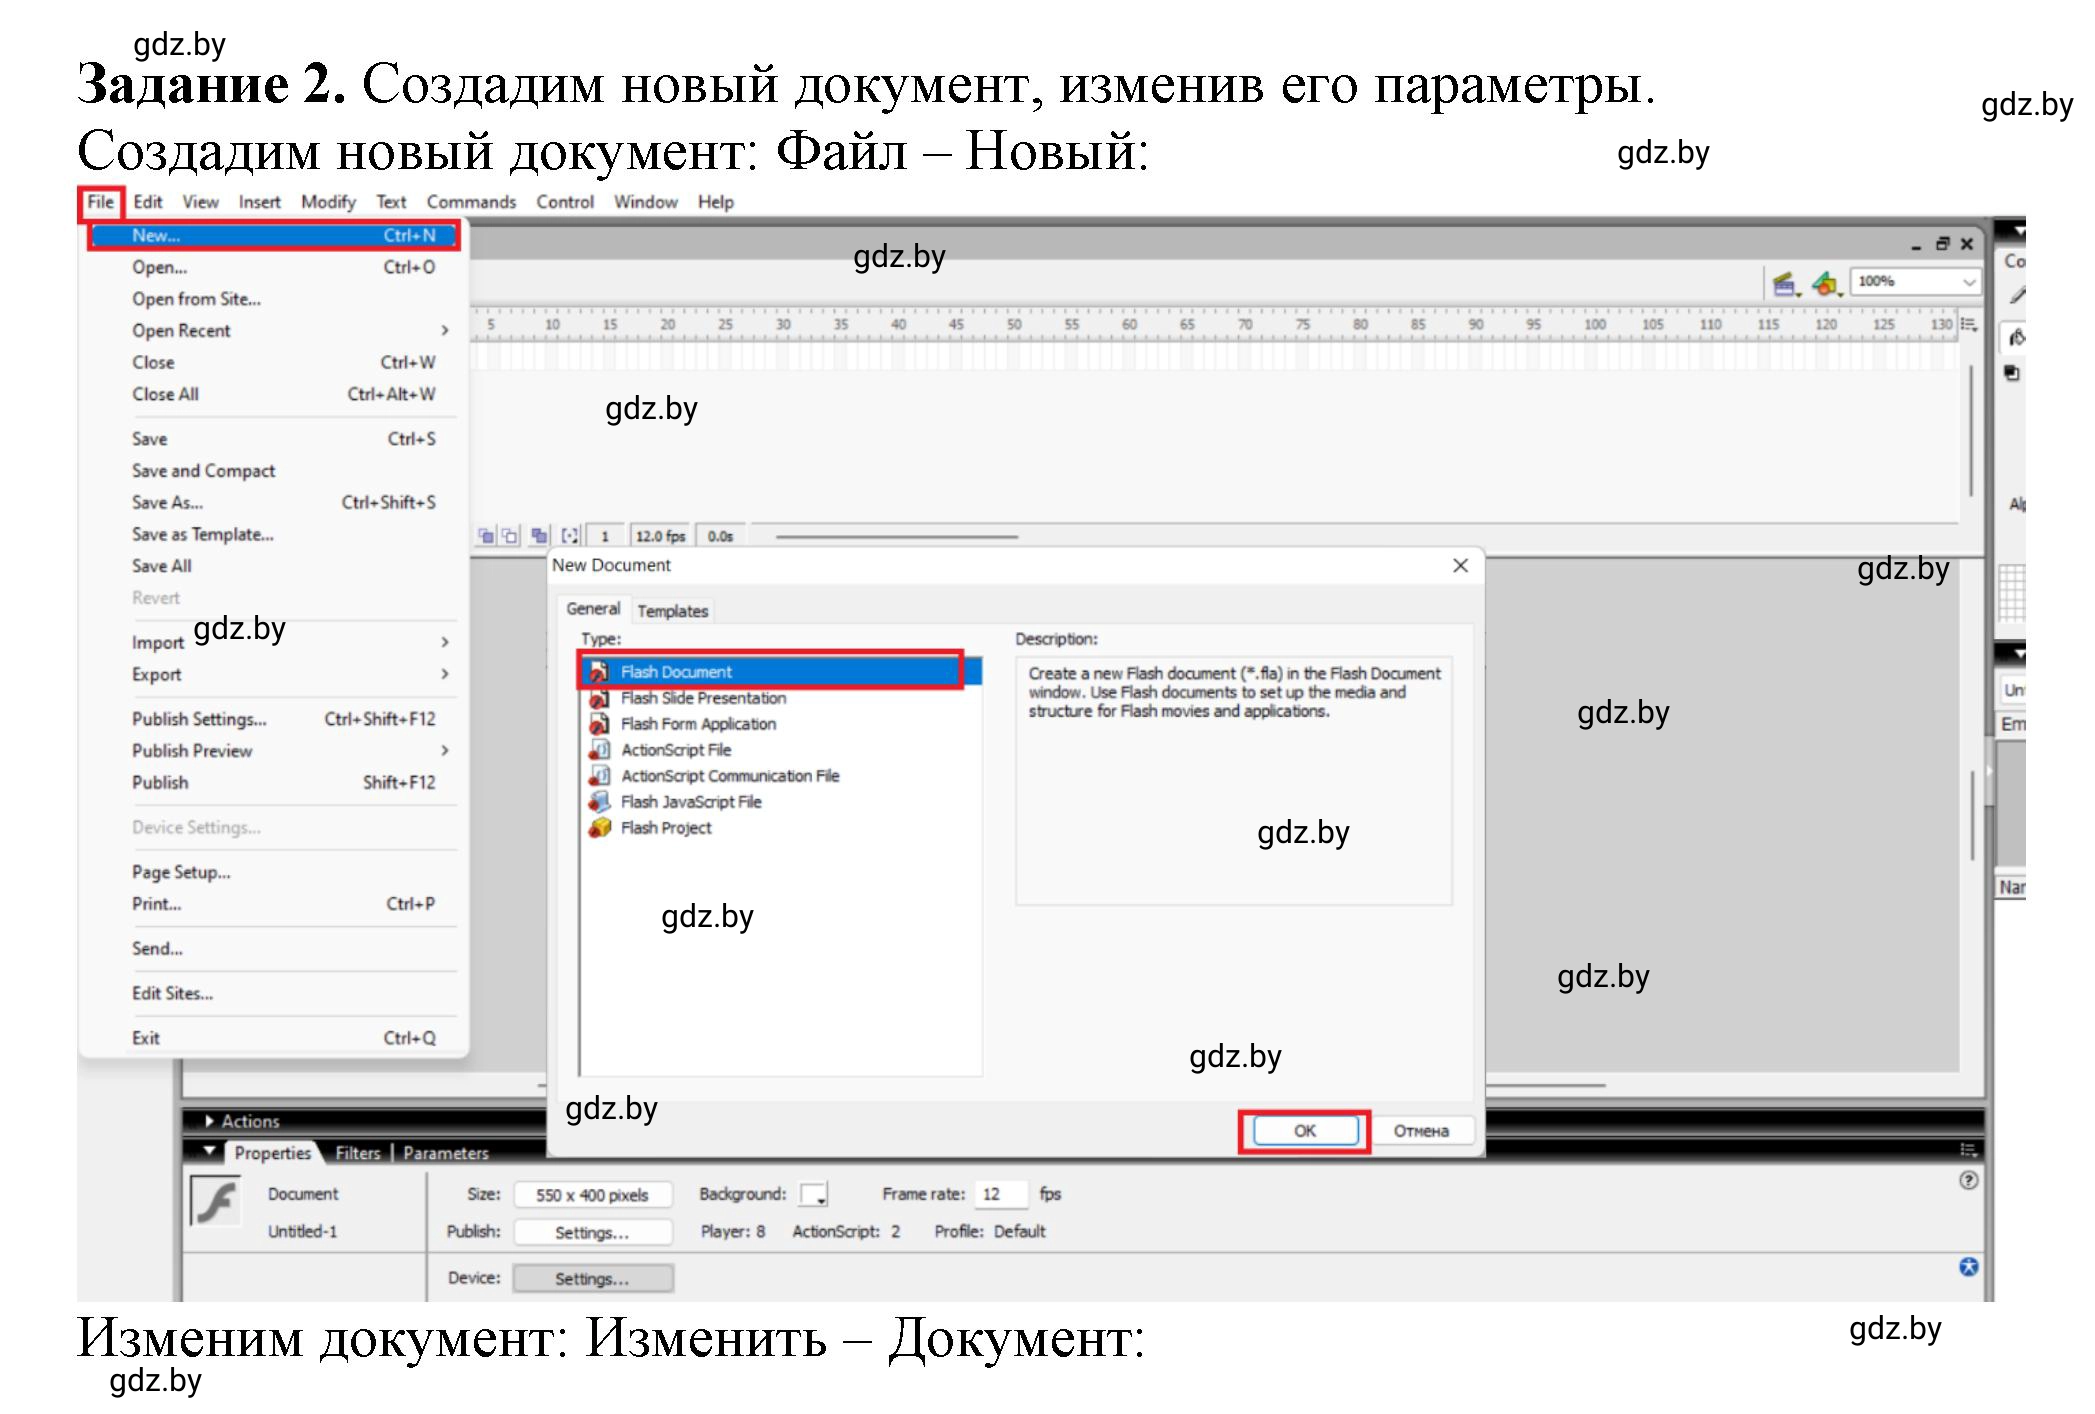Click the Edit Multiple Frames icon
2095x1414 pixels.
pos(540,536)
